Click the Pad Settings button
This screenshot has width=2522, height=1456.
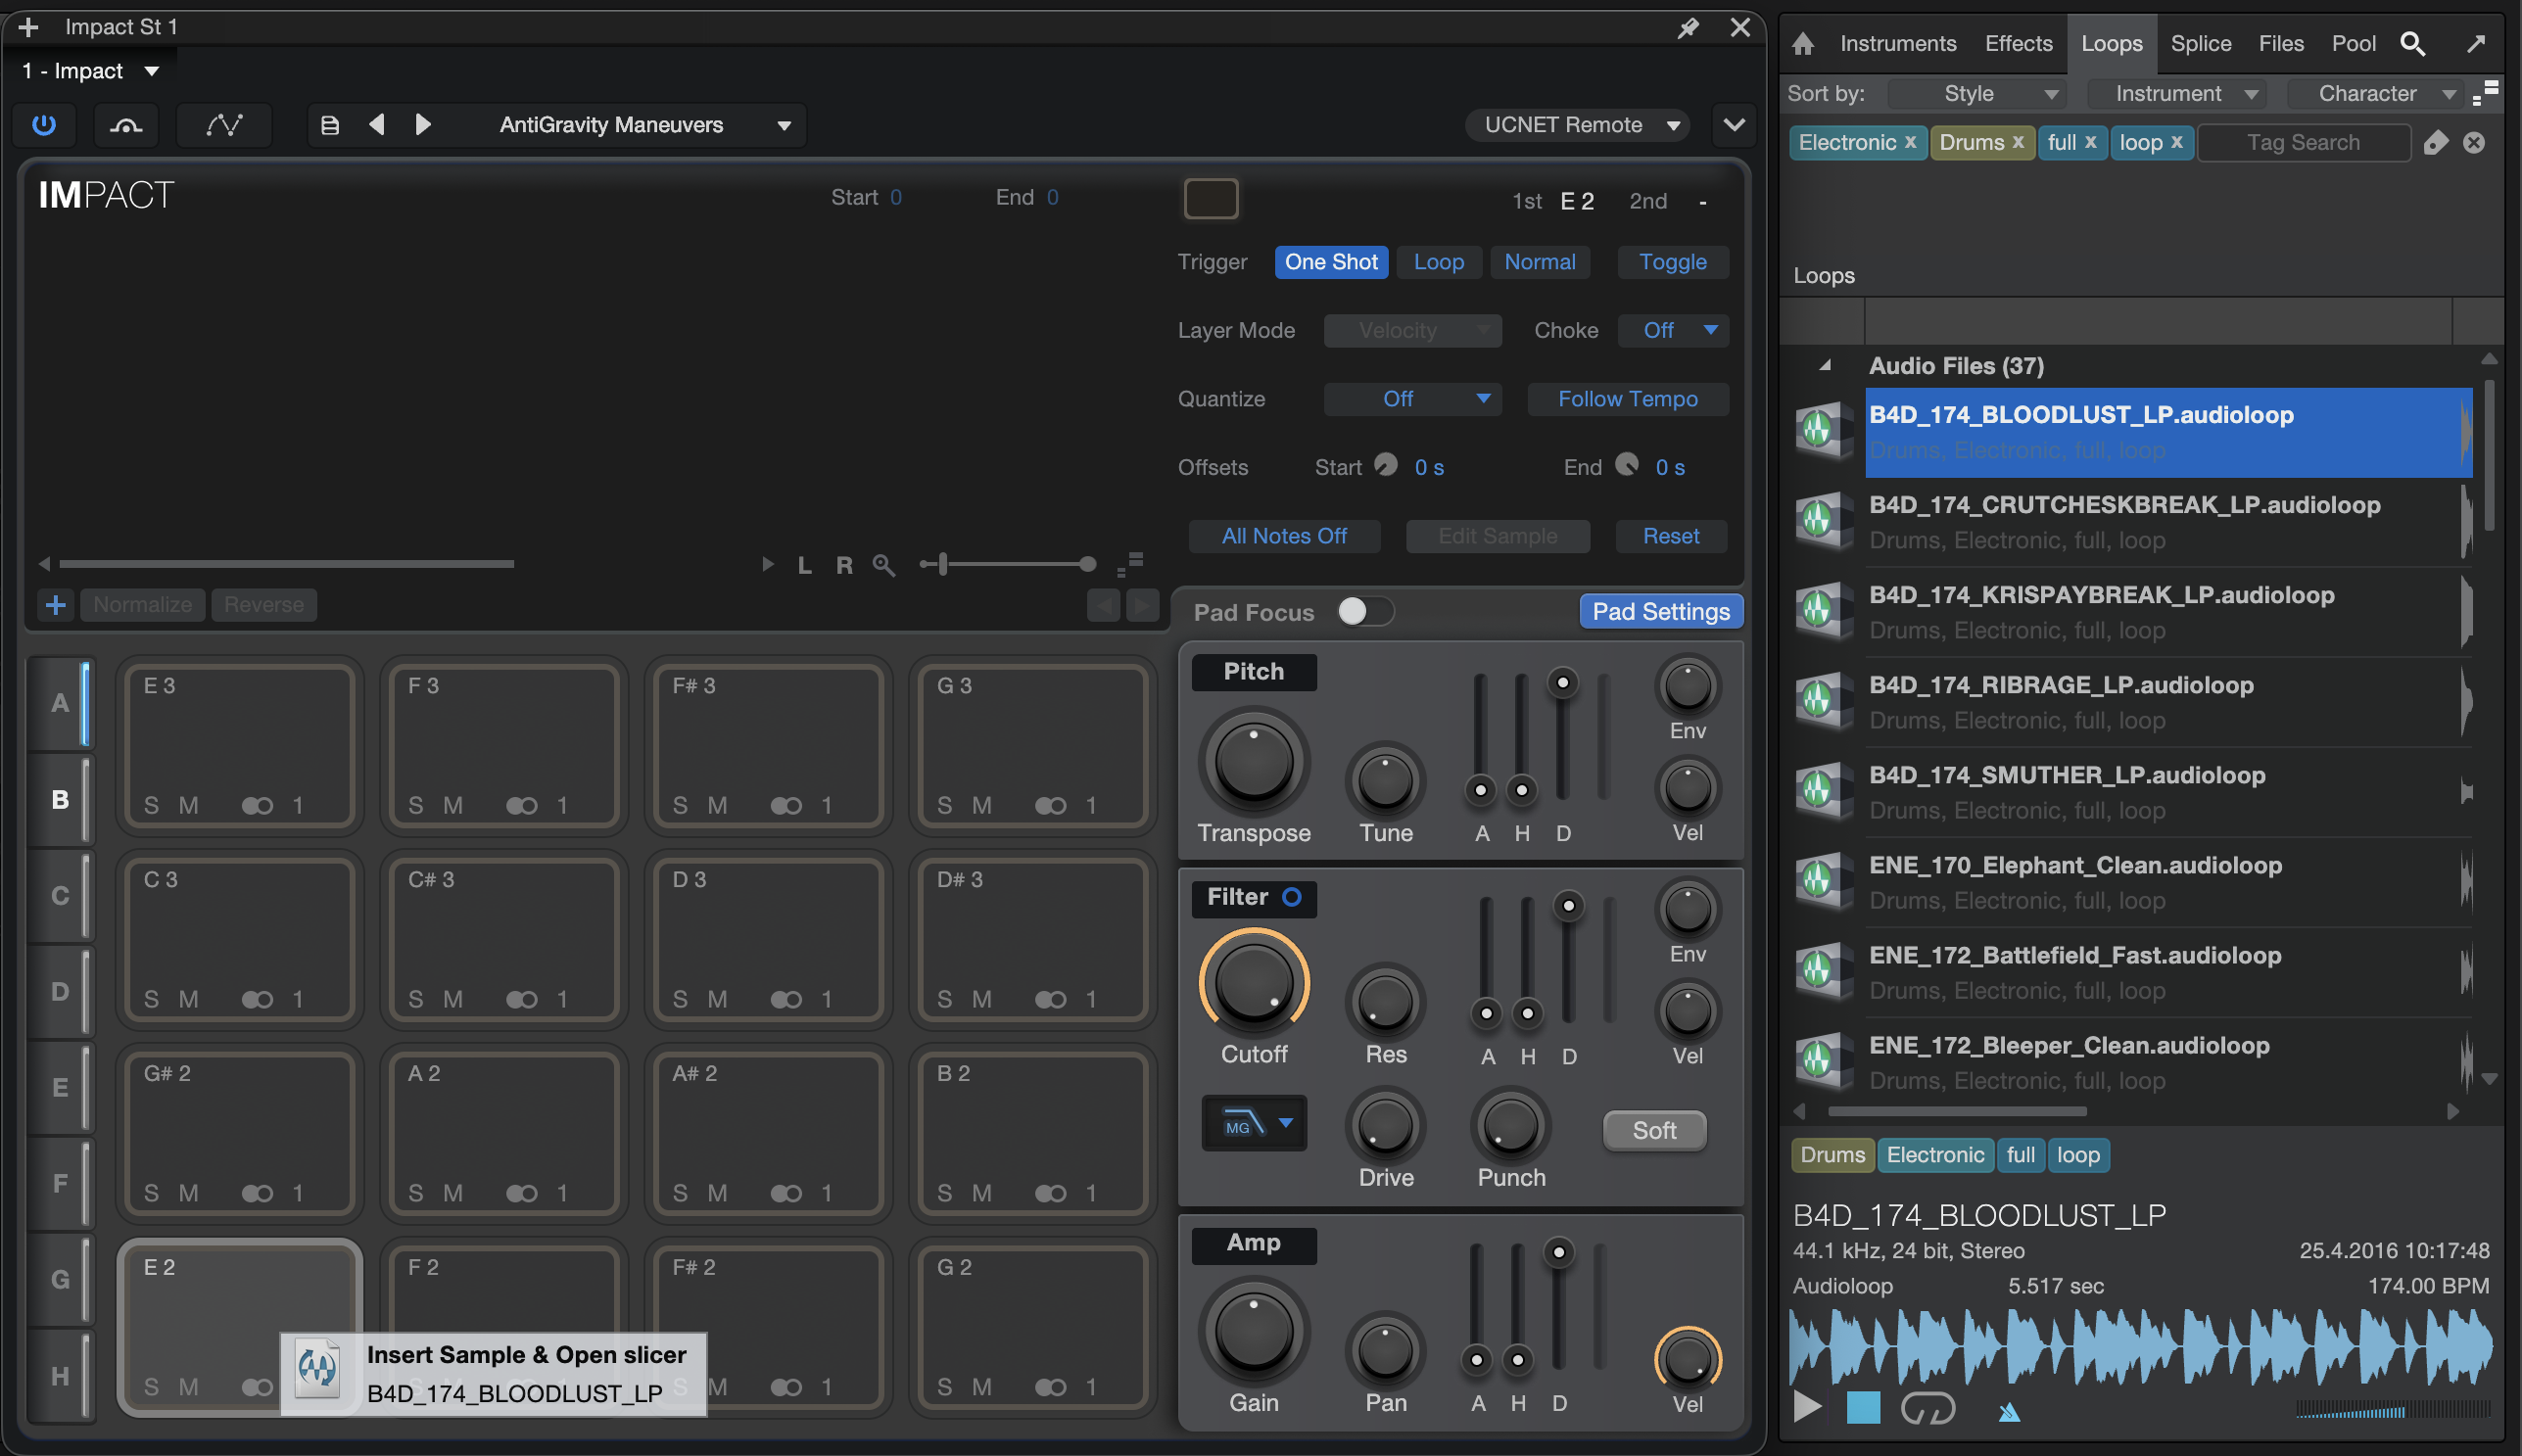pyautogui.click(x=1661, y=611)
